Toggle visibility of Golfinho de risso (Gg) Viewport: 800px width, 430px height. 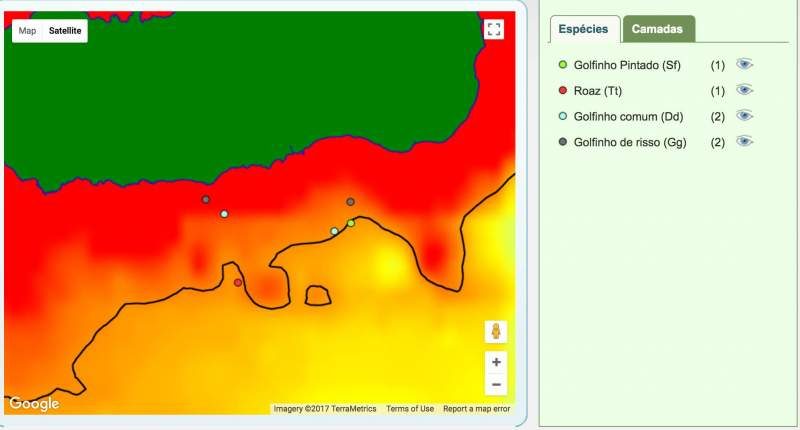tap(744, 141)
